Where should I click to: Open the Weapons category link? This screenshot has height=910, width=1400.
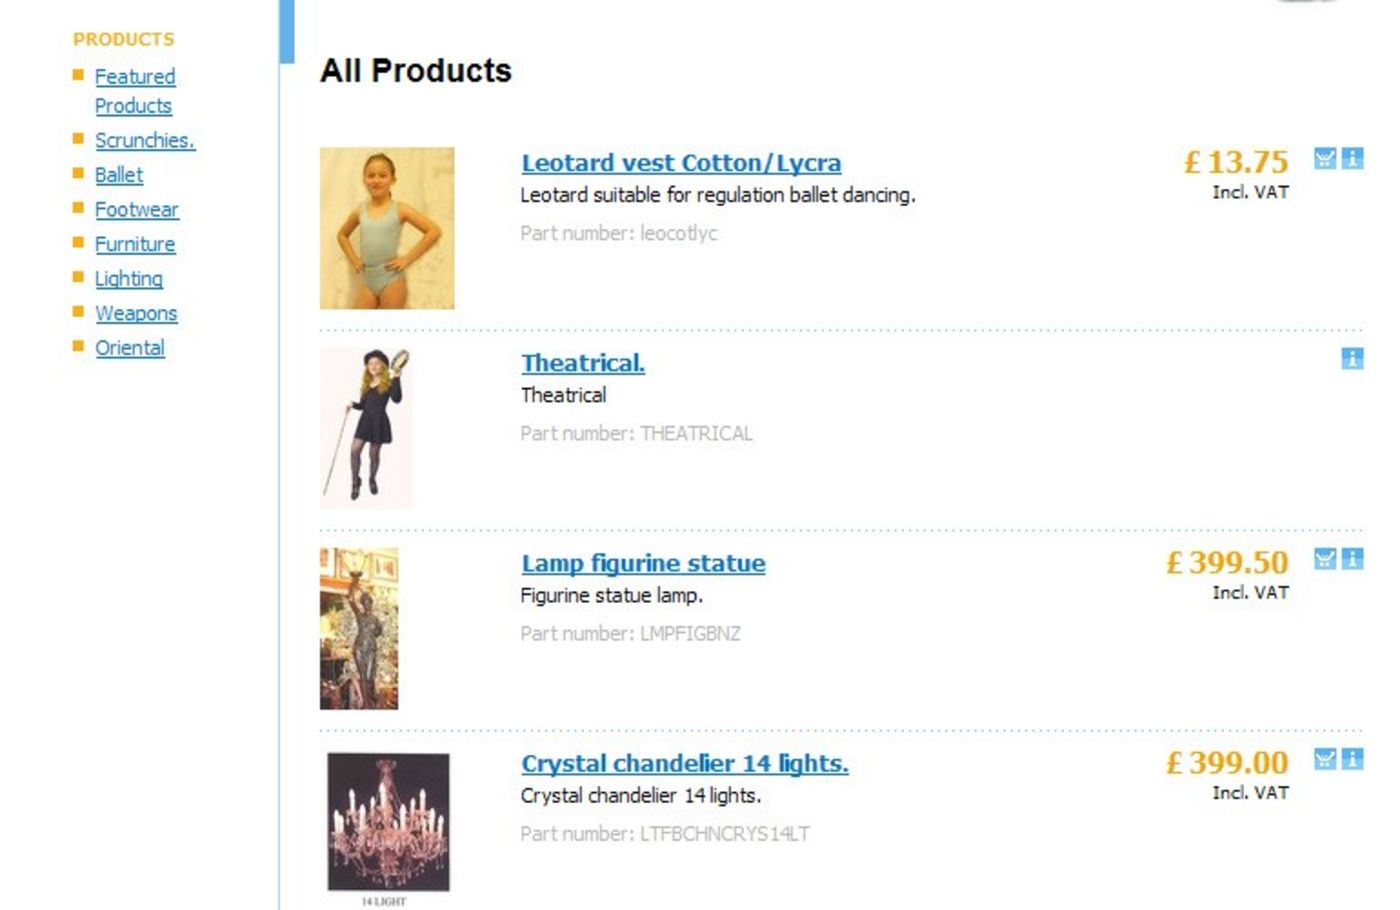click(x=136, y=314)
